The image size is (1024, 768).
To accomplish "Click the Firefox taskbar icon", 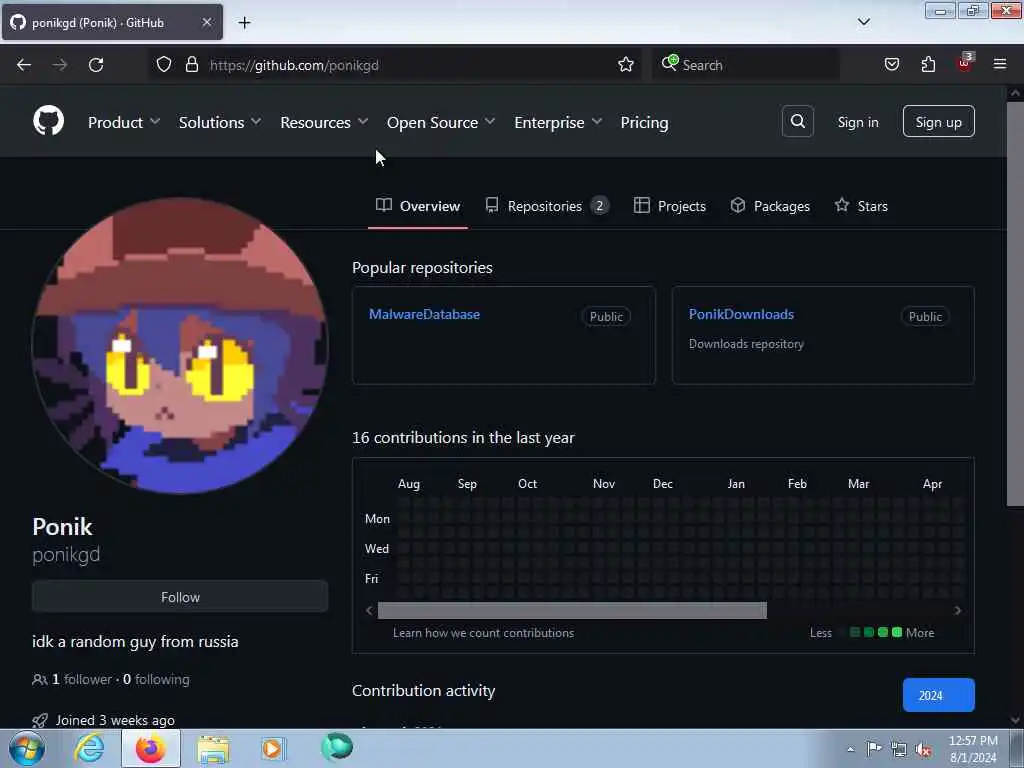I will (x=150, y=748).
